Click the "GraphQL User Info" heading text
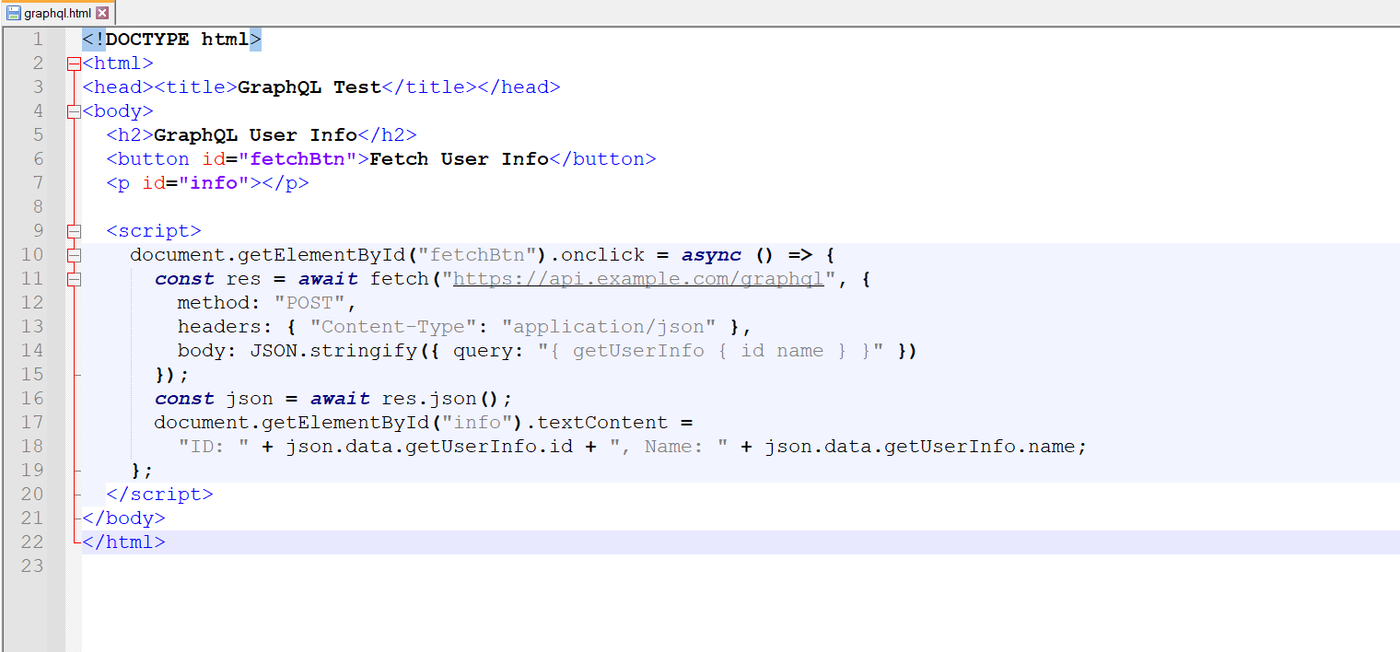 click(x=255, y=135)
